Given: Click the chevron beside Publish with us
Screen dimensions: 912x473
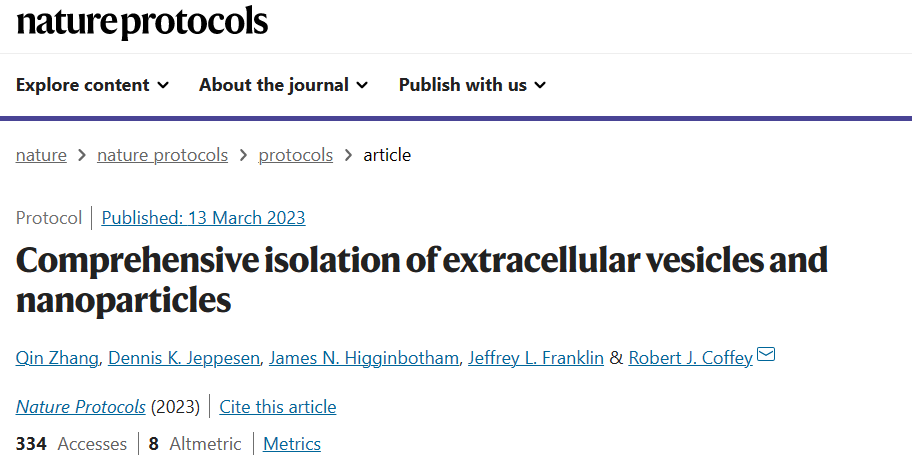Looking at the screenshot, I should [x=540, y=86].
